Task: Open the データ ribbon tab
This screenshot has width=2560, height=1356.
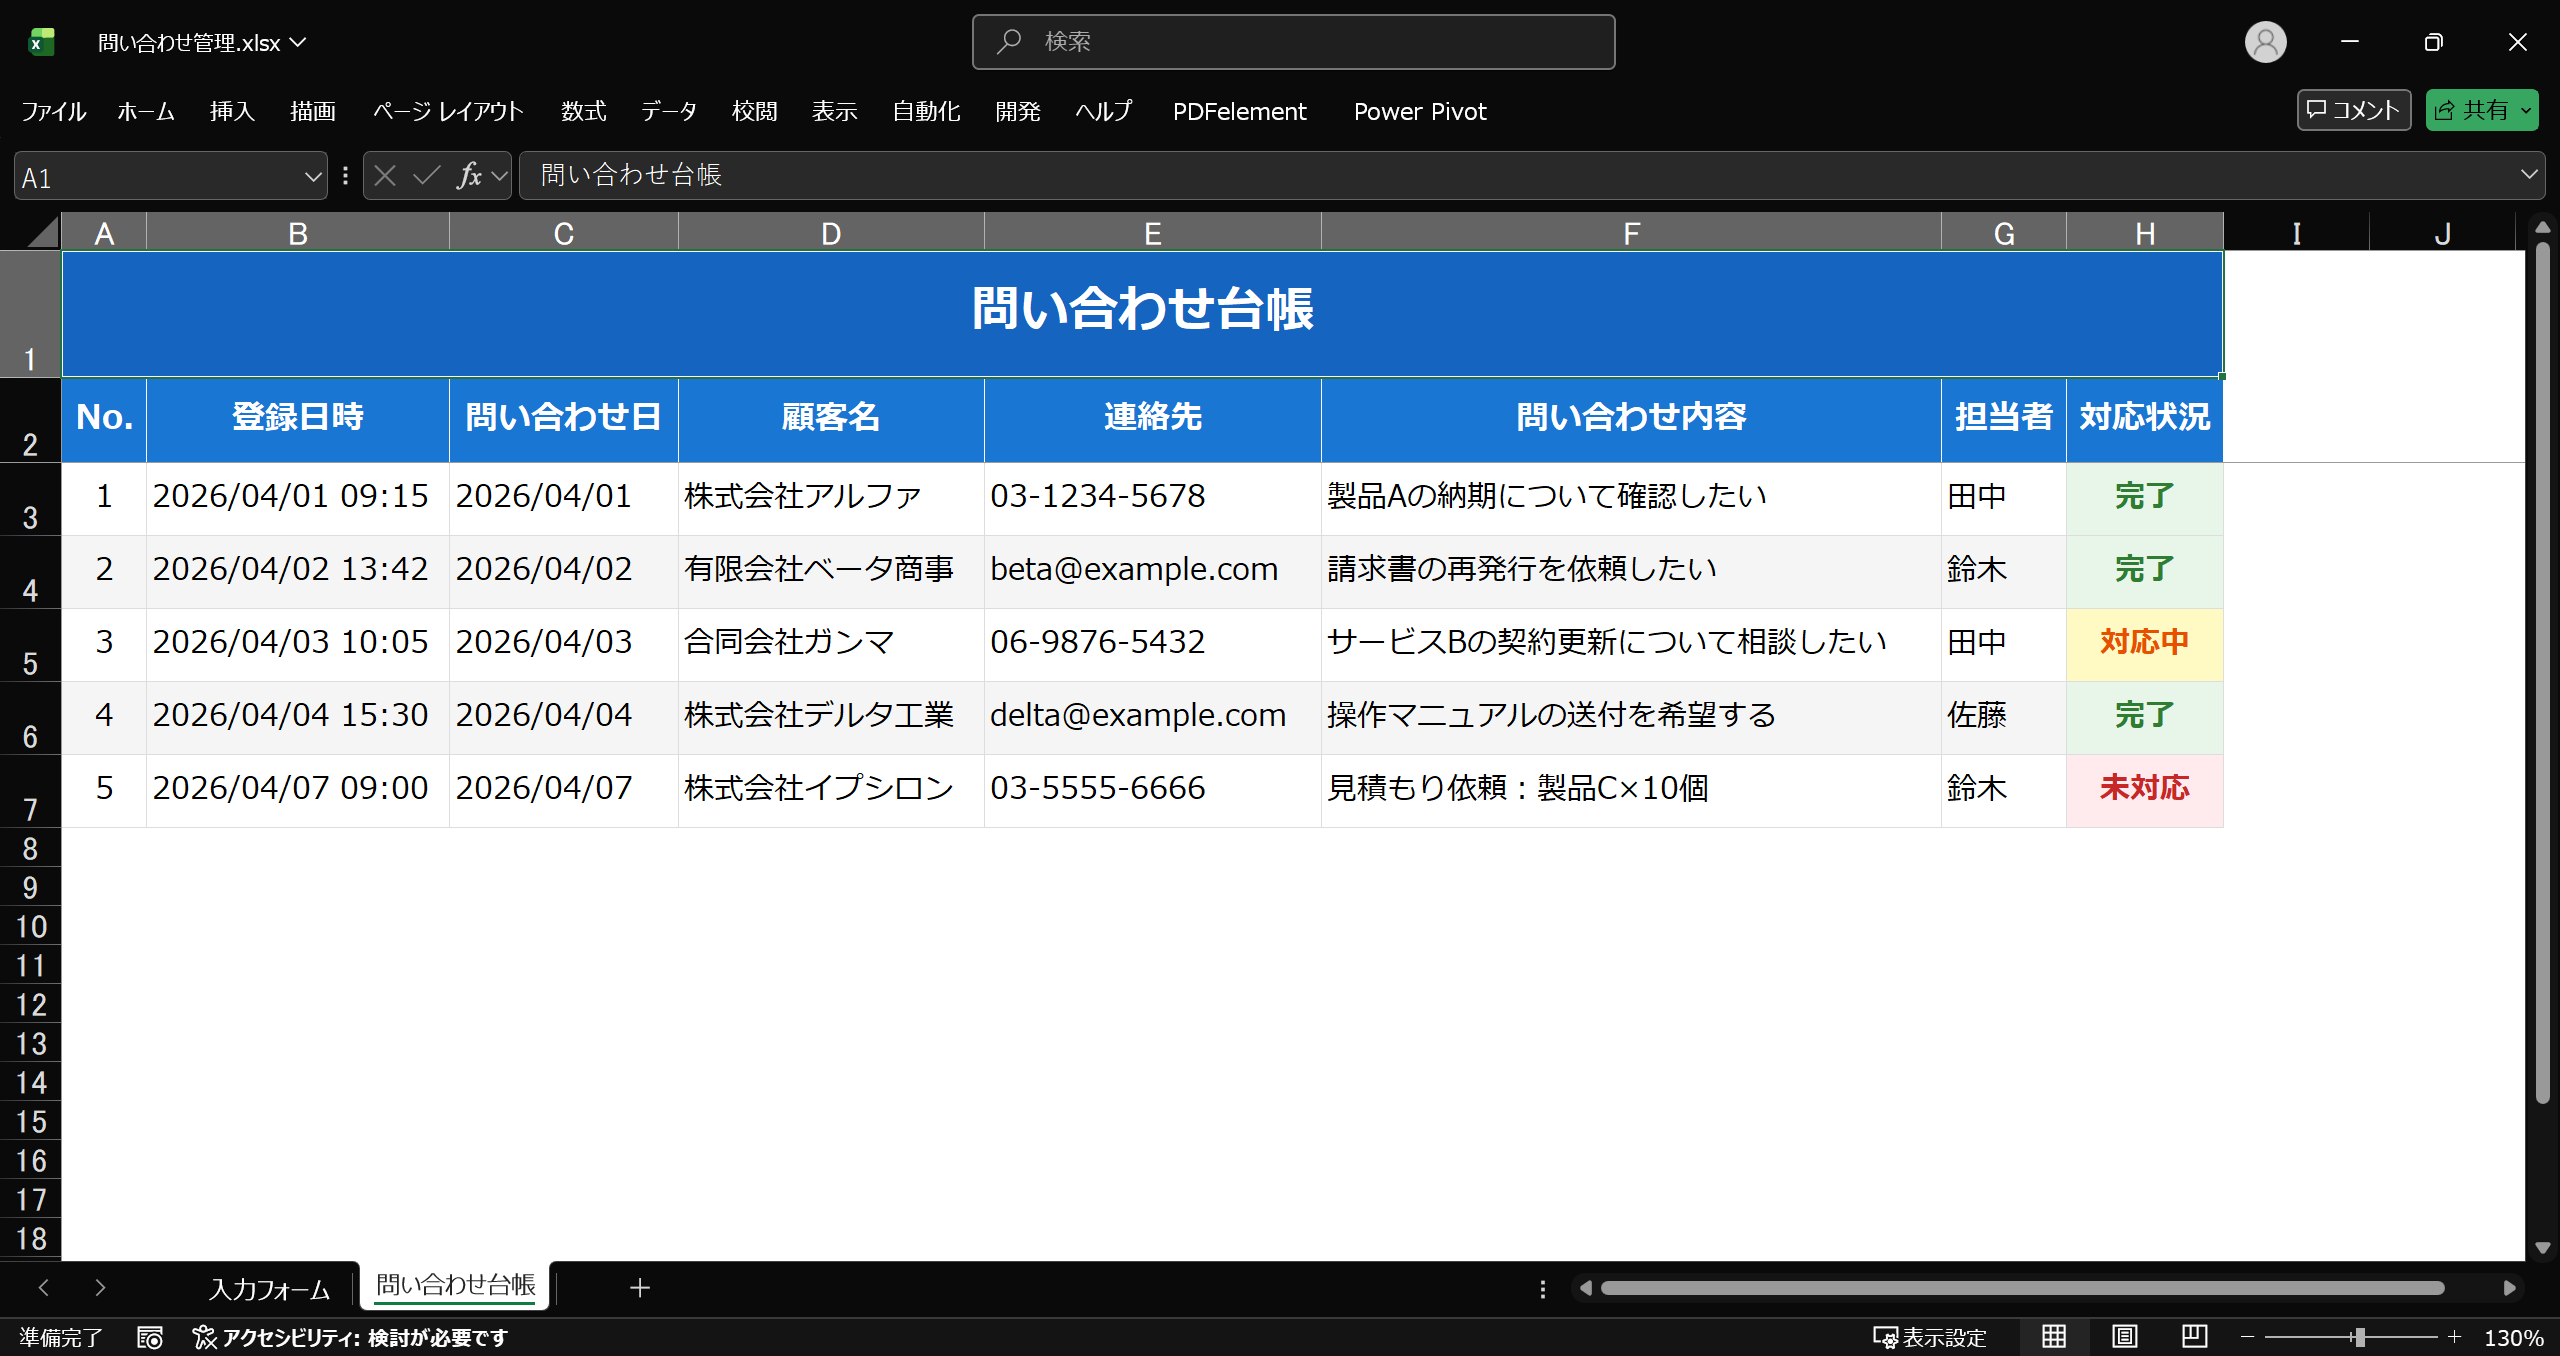Action: (668, 111)
